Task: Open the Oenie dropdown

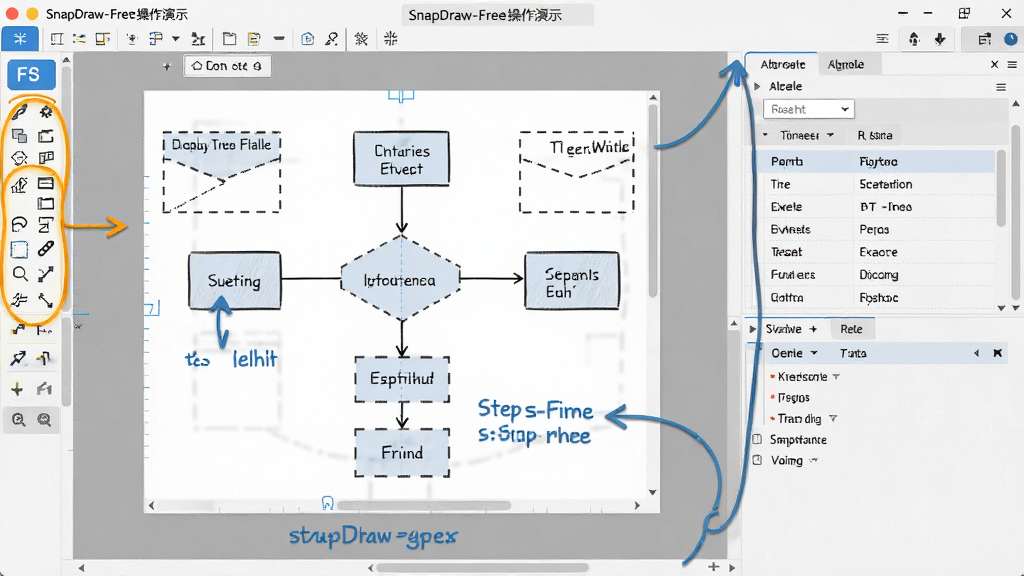Action: click(x=814, y=353)
